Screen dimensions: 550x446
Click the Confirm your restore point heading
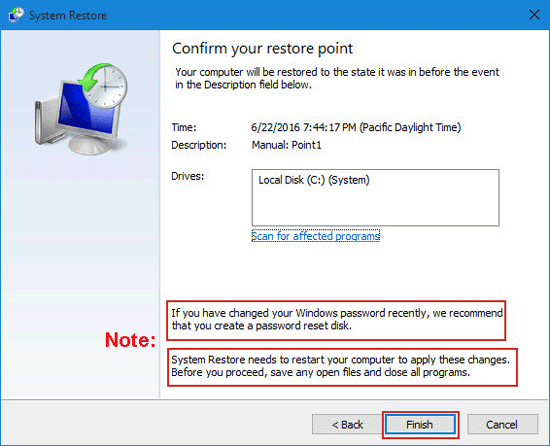pos(262,48)
